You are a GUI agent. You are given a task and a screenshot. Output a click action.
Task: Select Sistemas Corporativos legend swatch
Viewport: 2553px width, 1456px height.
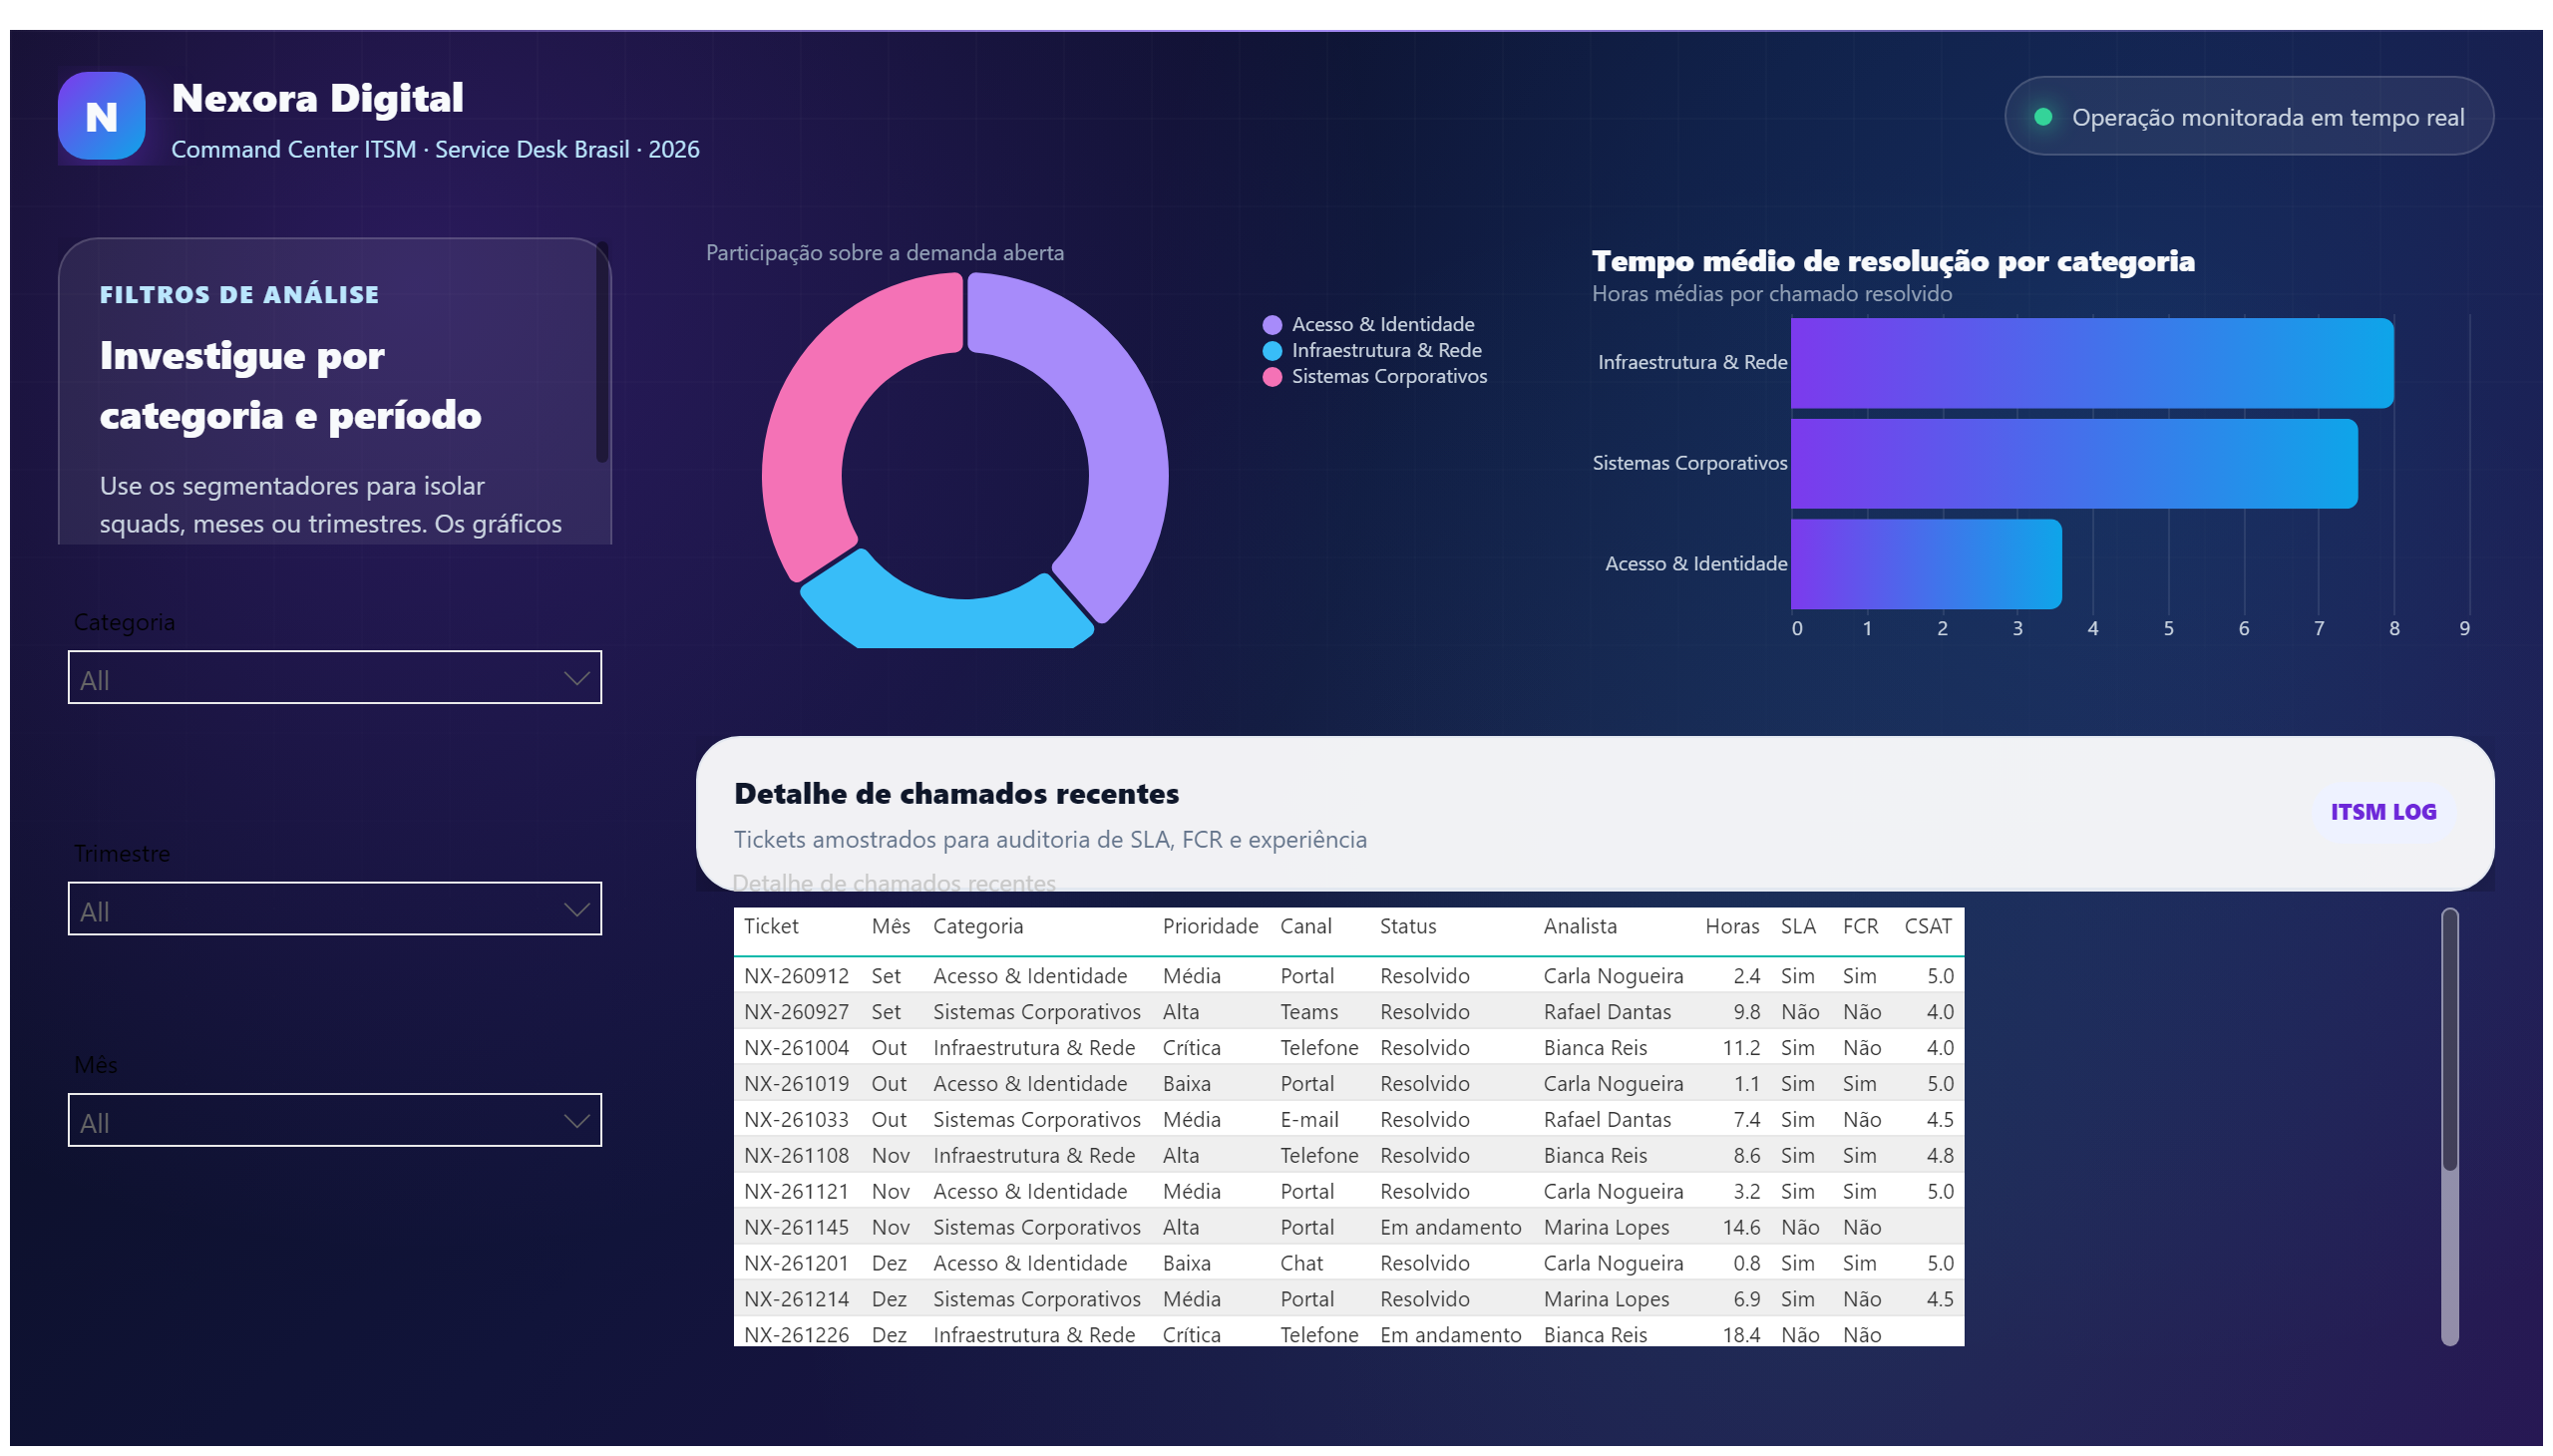tap(1271, 377)
